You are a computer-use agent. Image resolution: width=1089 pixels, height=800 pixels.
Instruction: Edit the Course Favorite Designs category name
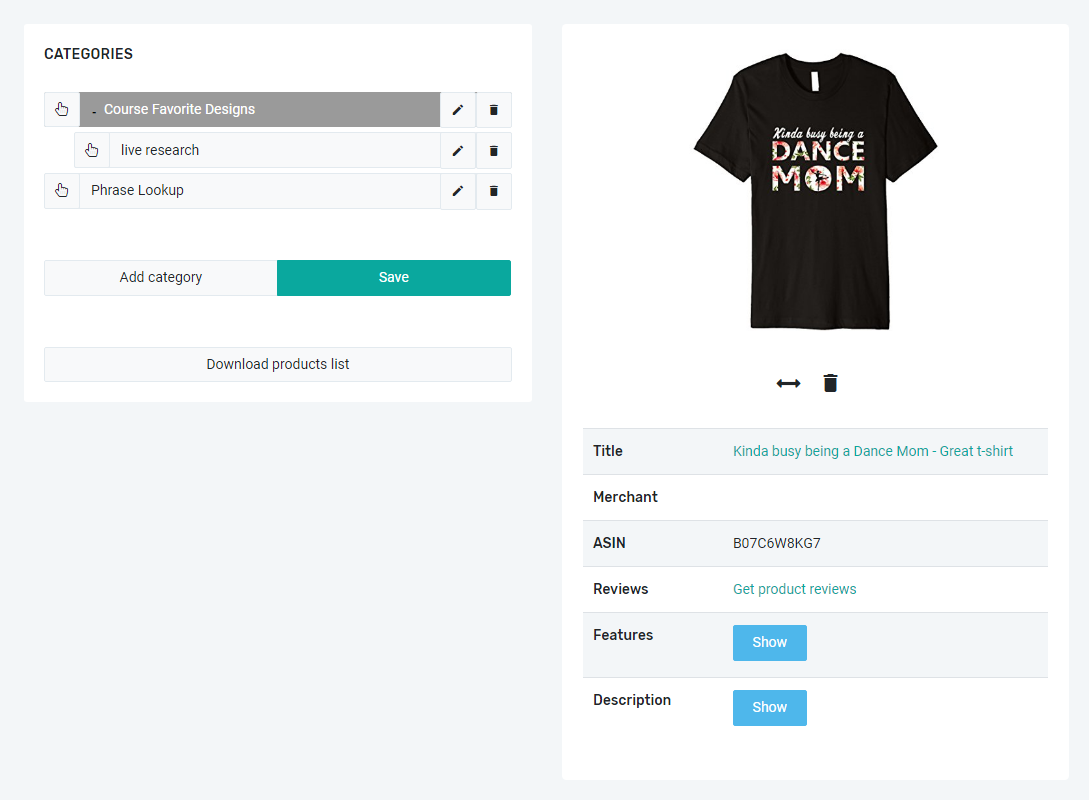[x=457, y=110]
